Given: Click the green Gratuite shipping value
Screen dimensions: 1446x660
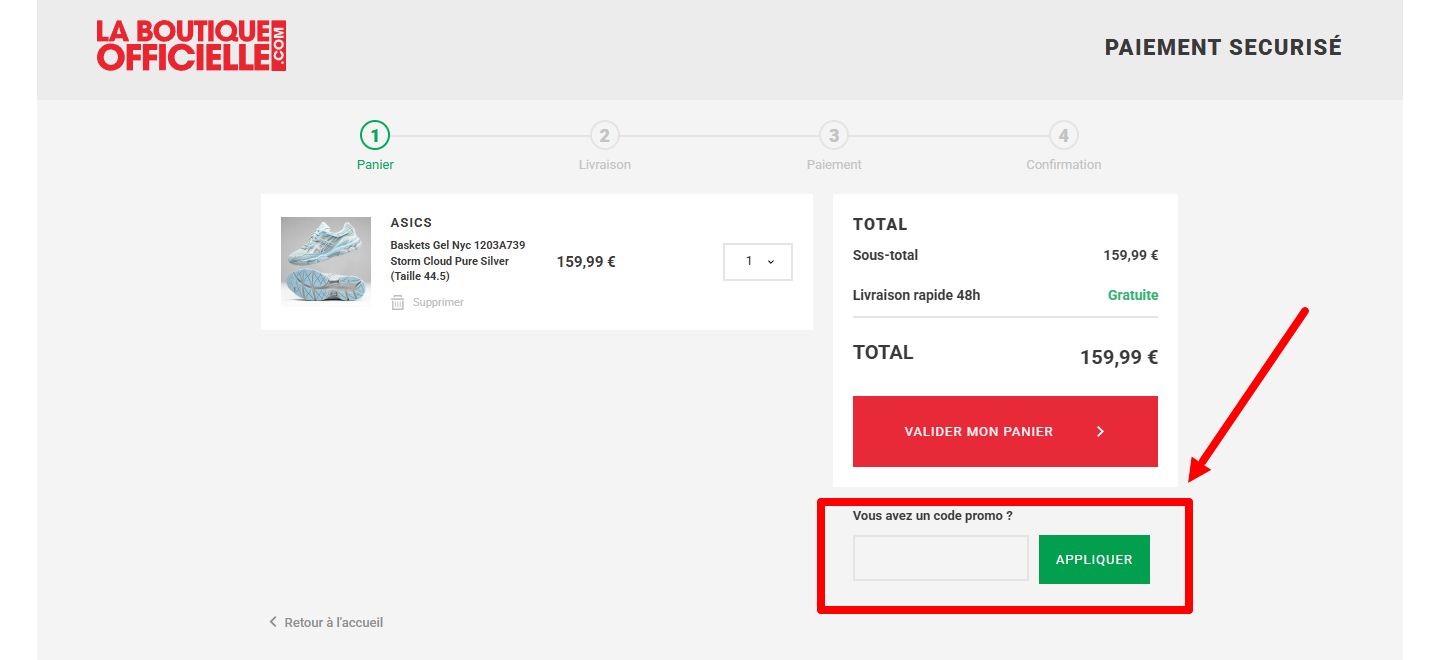Looking at the screenshot, I should (x=1133, y=295).
